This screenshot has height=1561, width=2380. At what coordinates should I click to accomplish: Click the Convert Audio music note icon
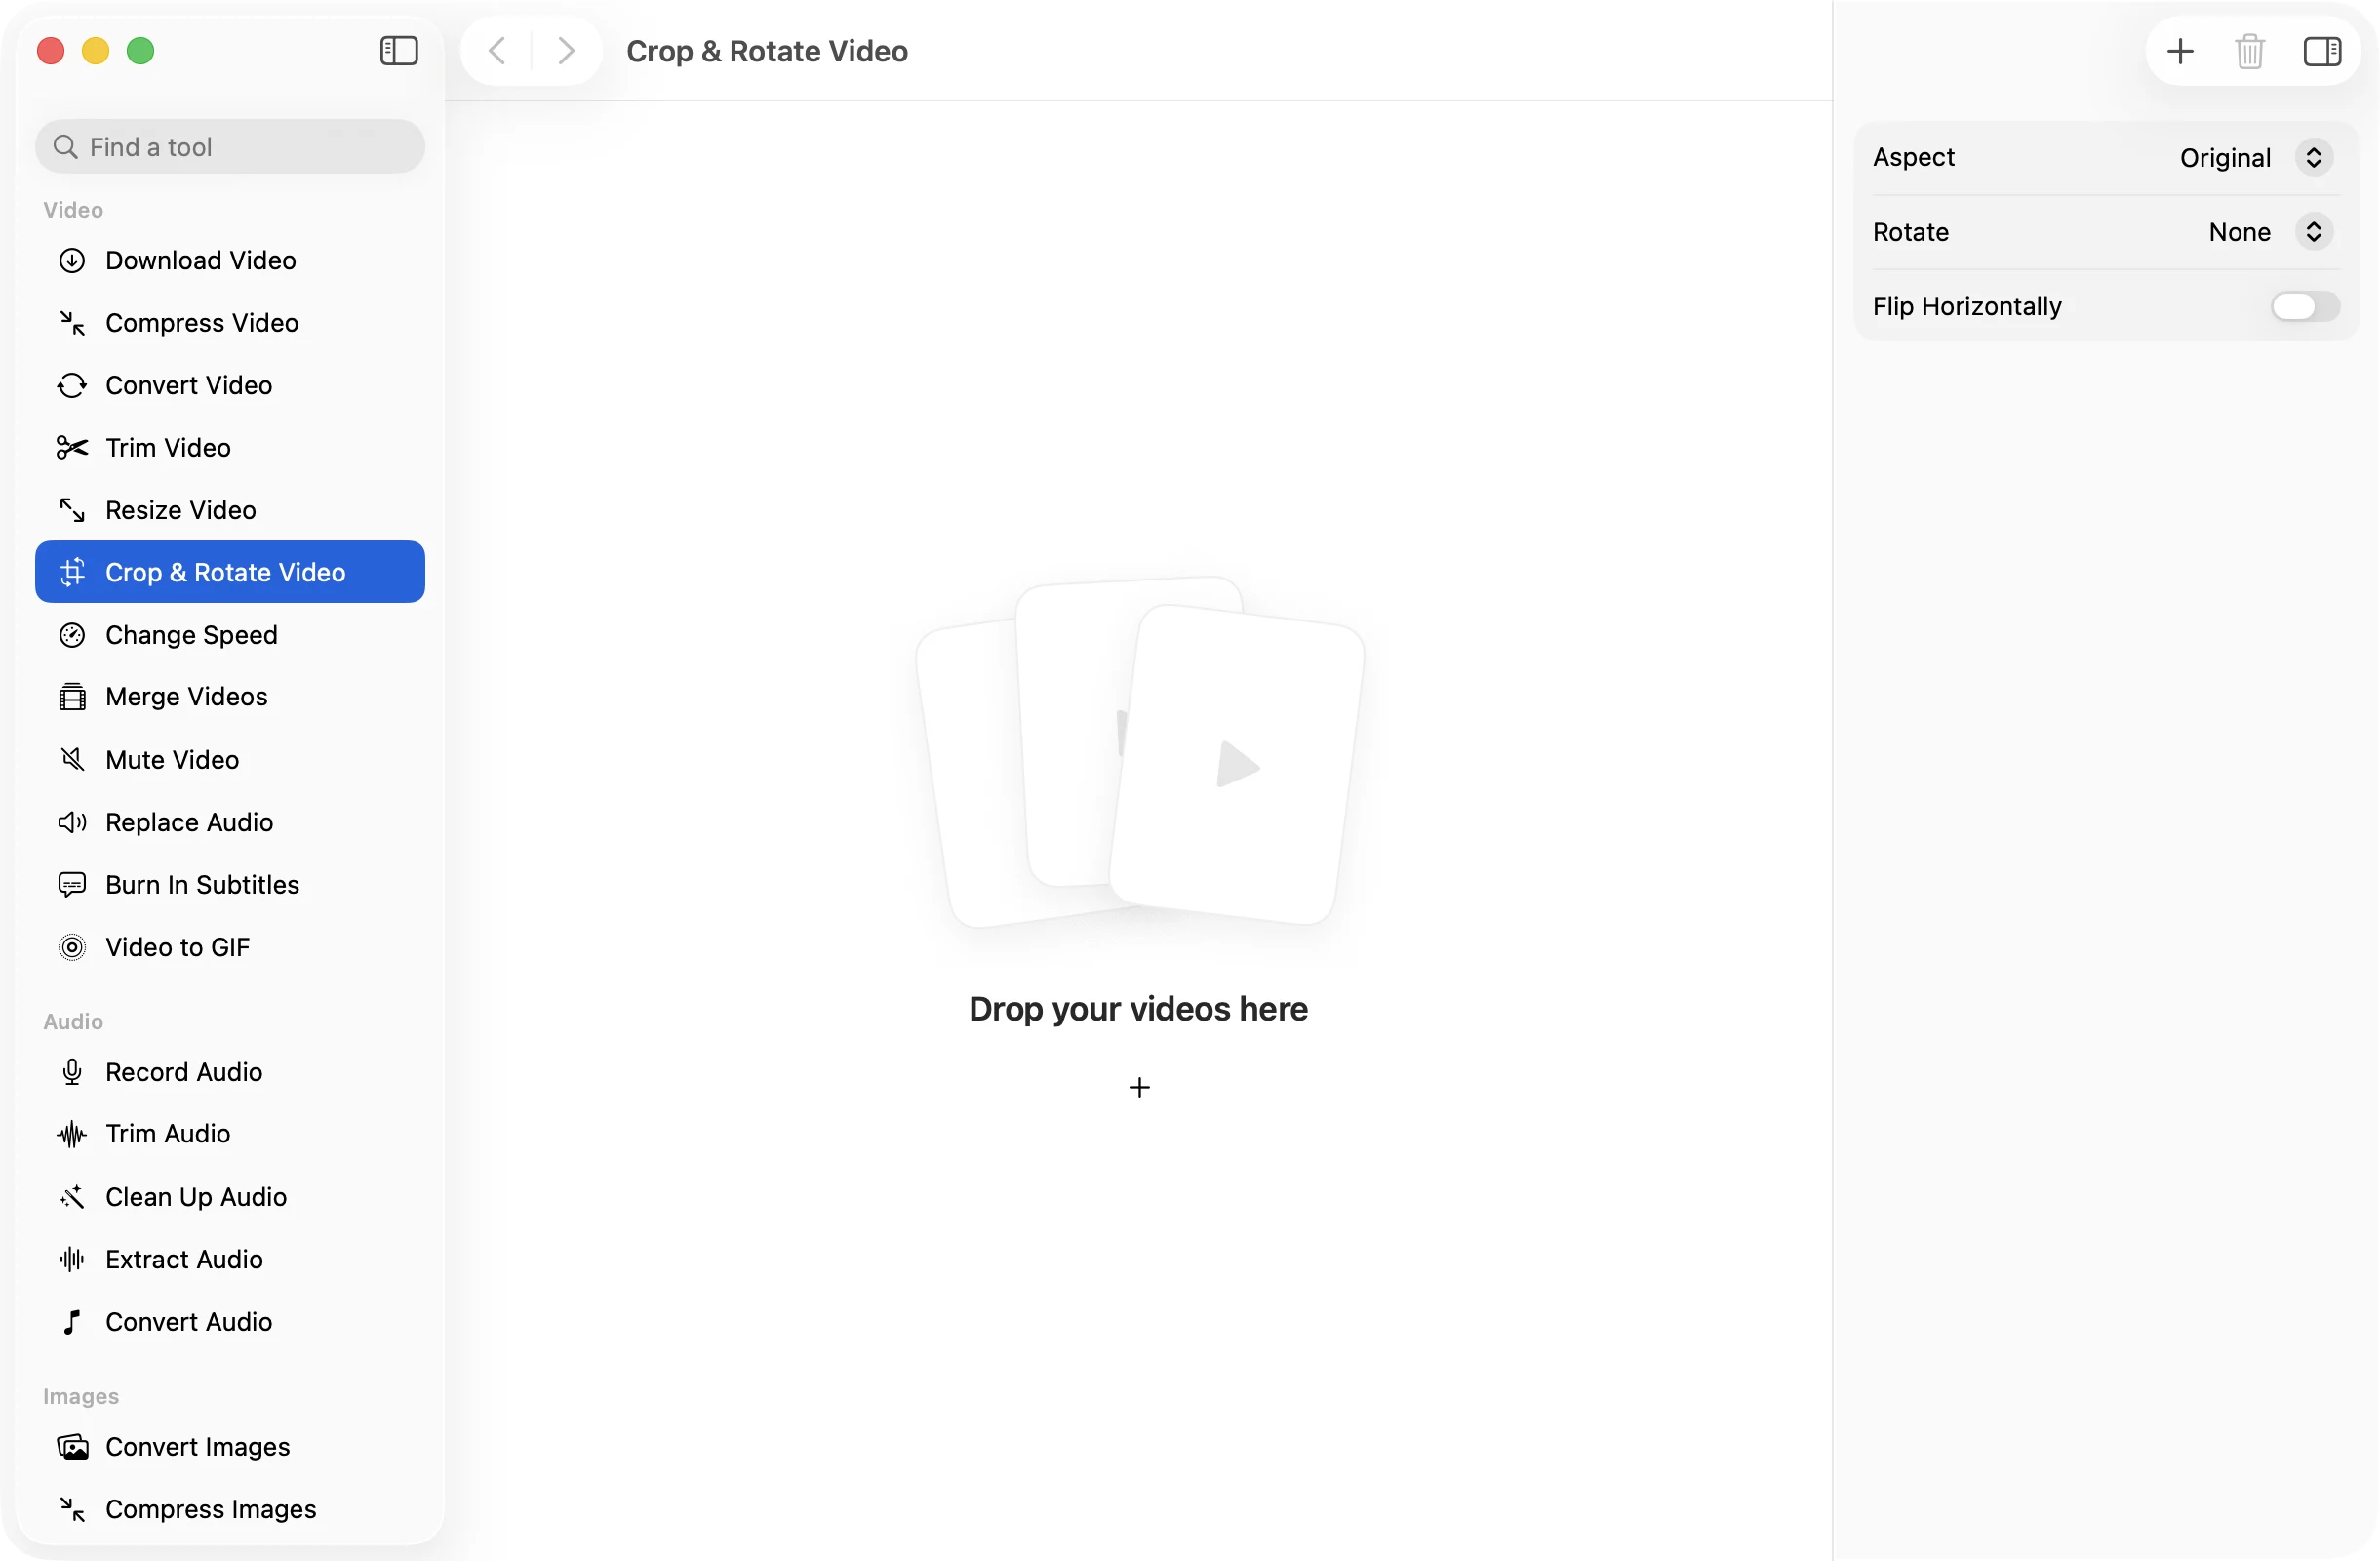72,1322
